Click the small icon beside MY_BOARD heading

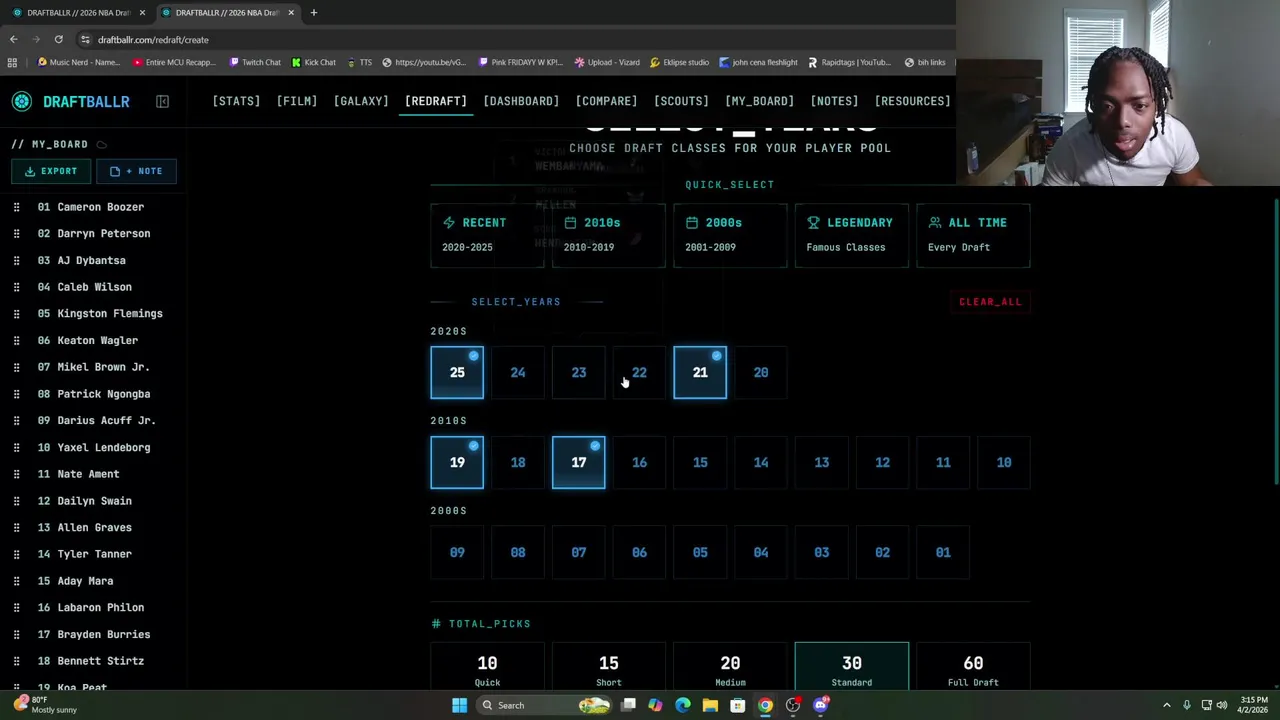coord(102,145)
